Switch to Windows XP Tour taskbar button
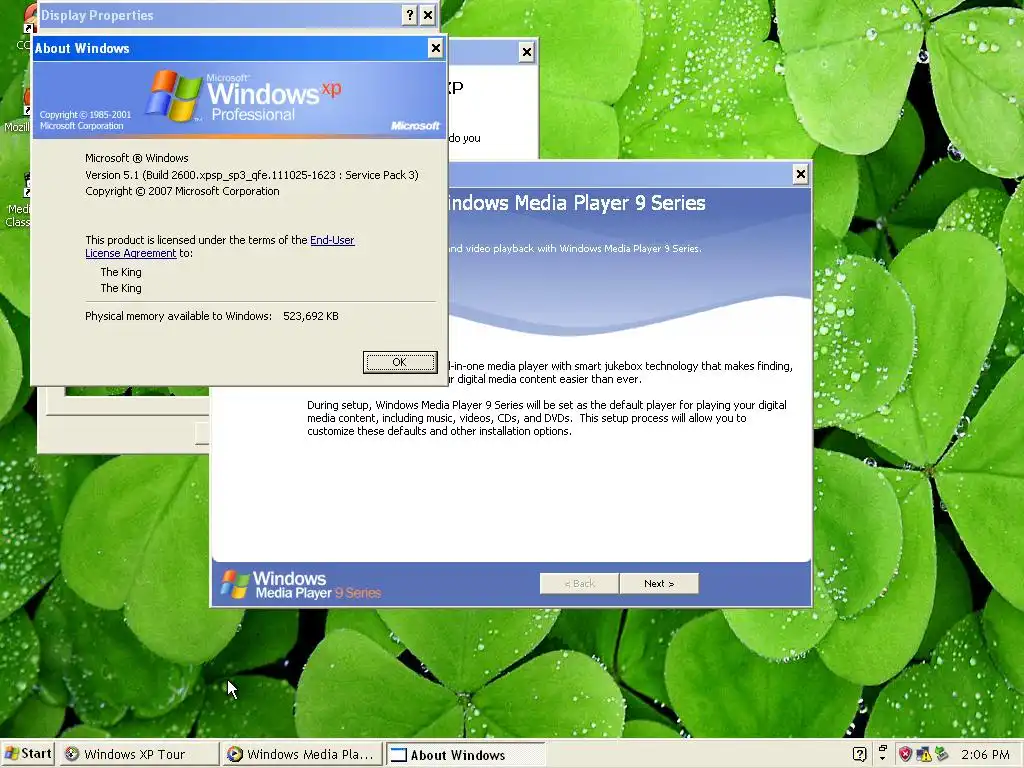 (x=140, y=754)
